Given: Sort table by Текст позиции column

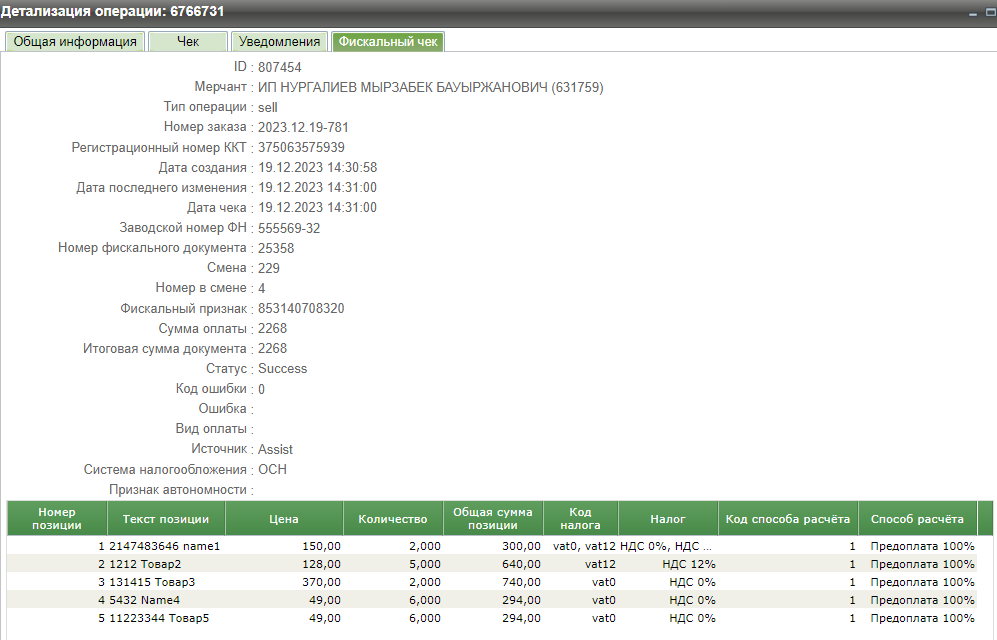Looking at the screenshot, I should 165,519.
